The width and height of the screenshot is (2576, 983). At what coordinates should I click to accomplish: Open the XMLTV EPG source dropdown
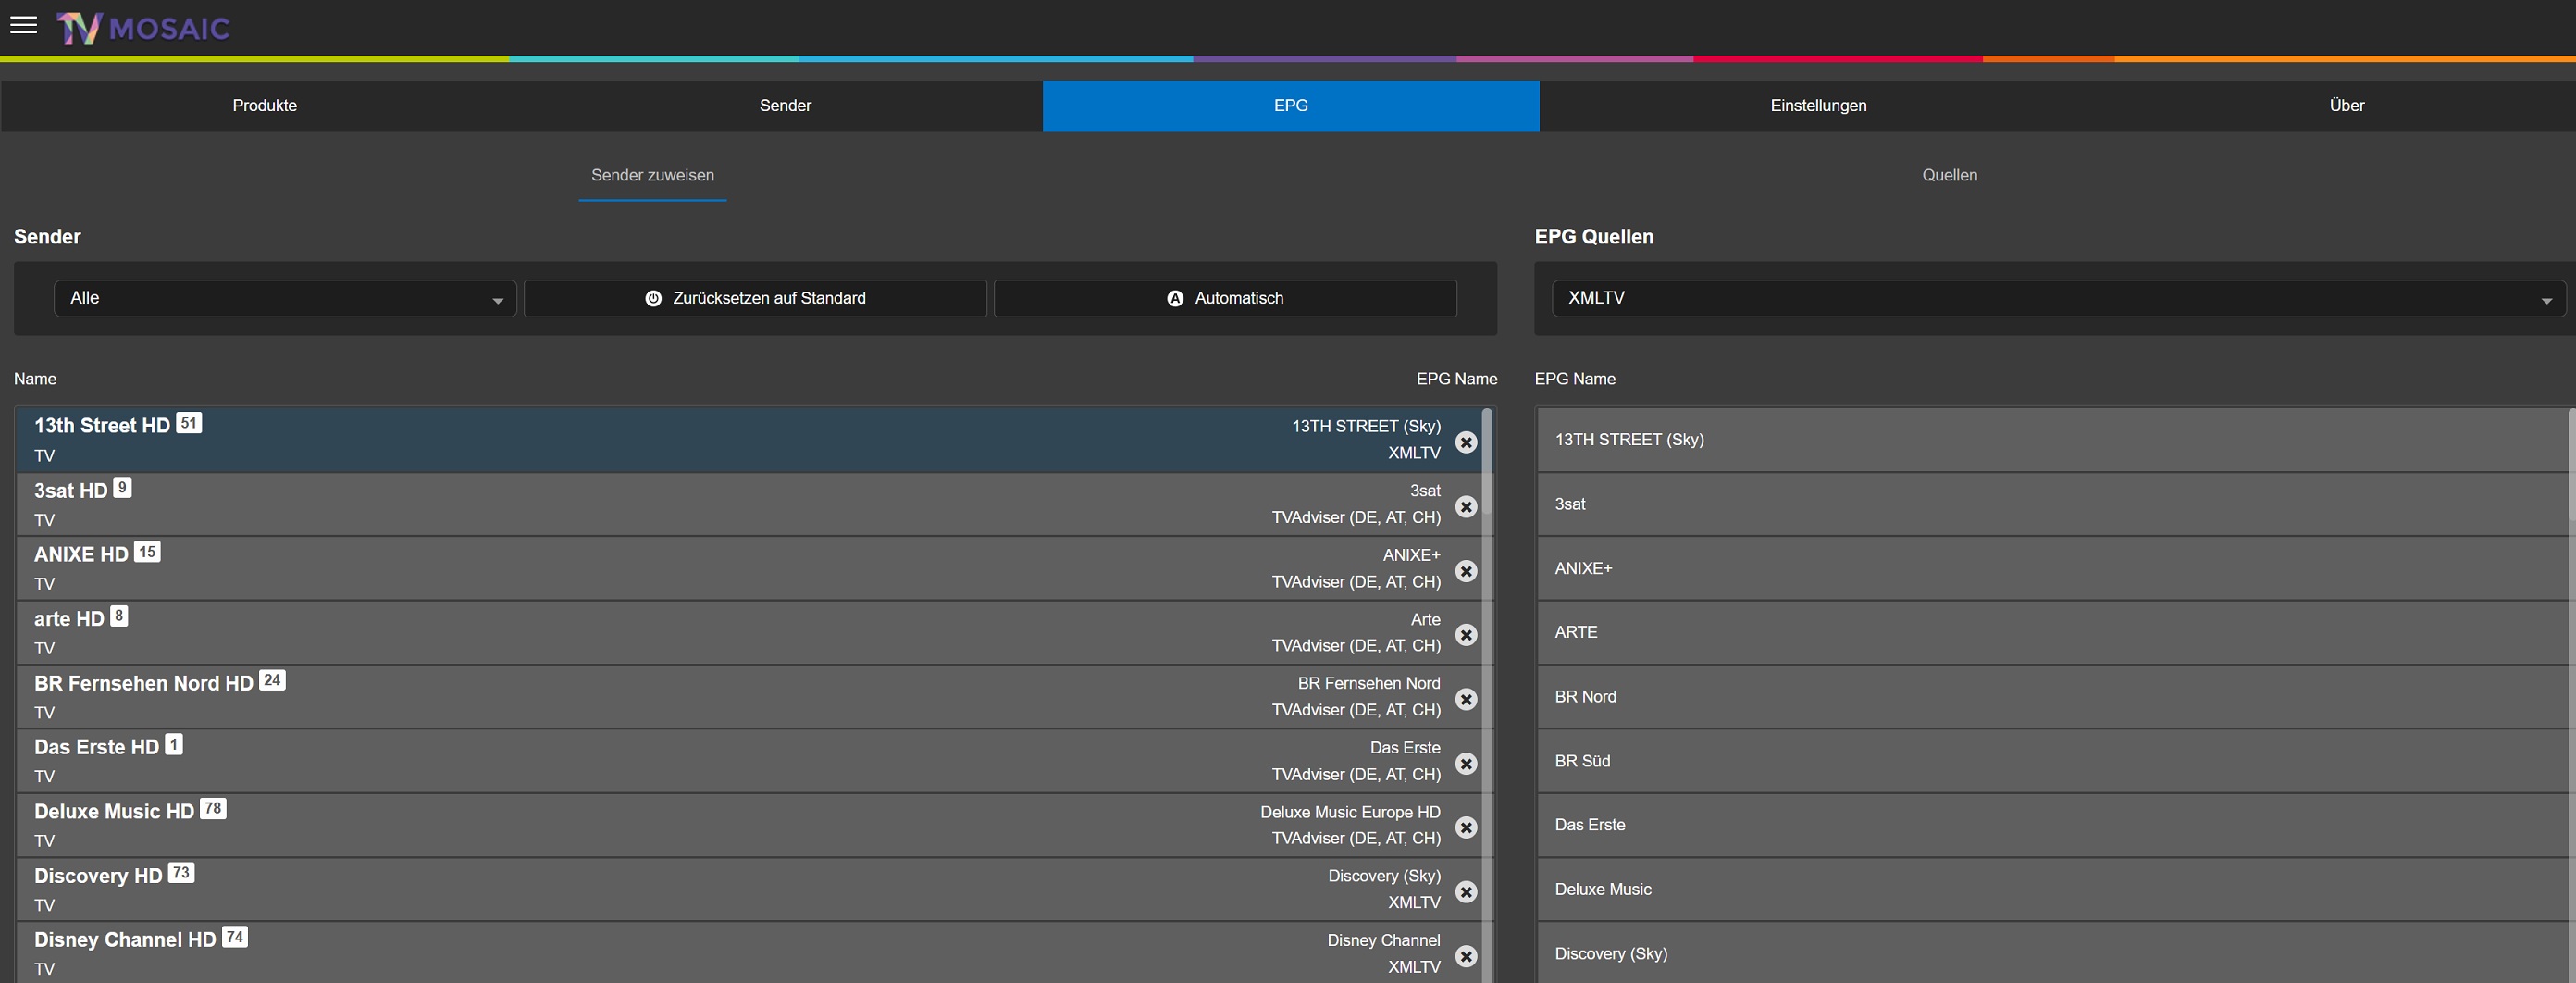pos(2058,298)
